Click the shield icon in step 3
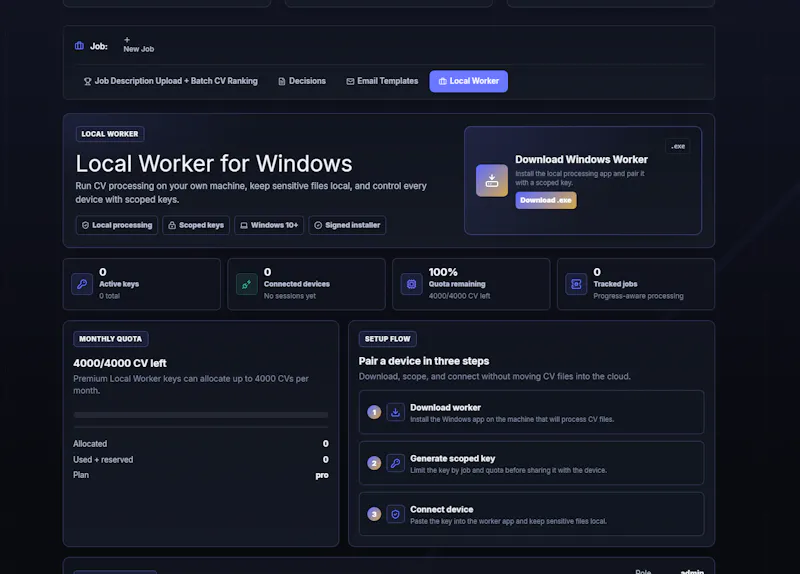The width and height of the screenshot is (800, 574). 395,514
